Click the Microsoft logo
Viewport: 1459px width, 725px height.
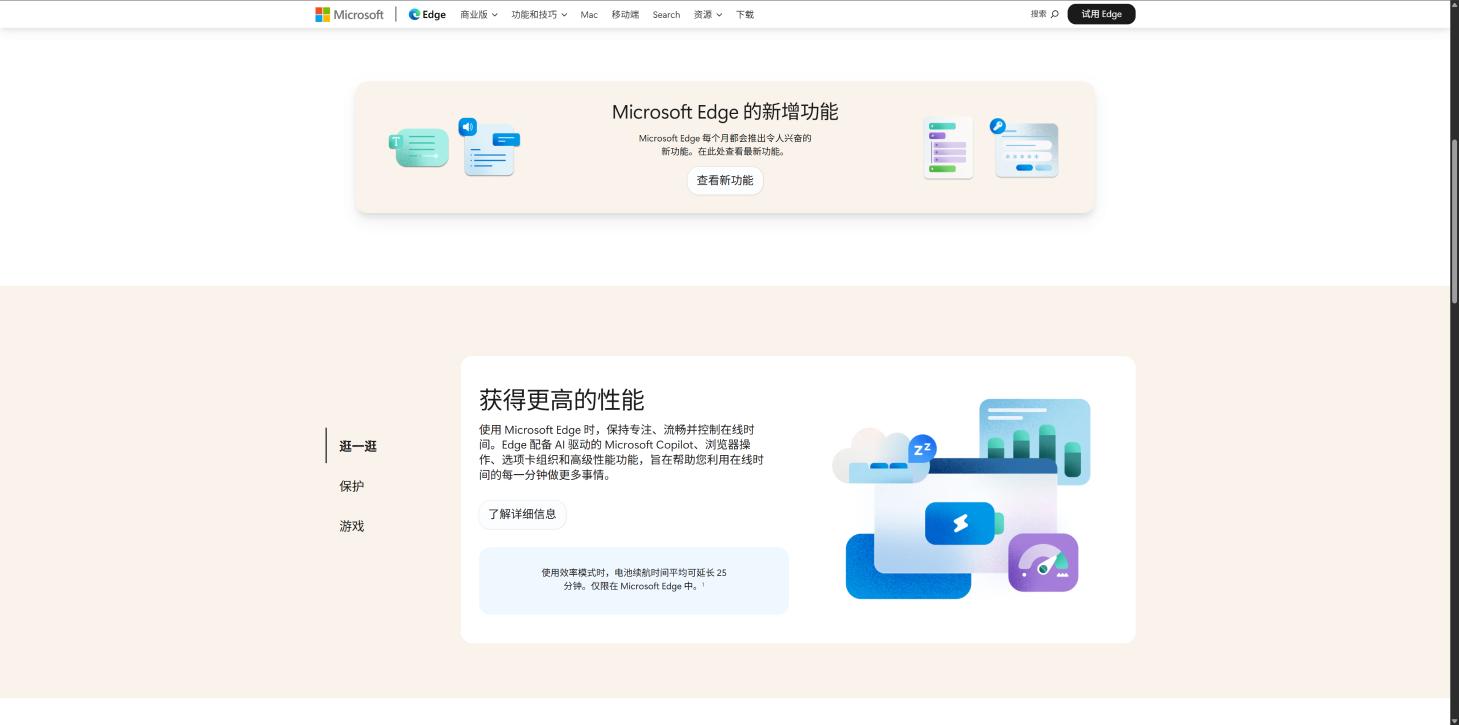point(349,14)
